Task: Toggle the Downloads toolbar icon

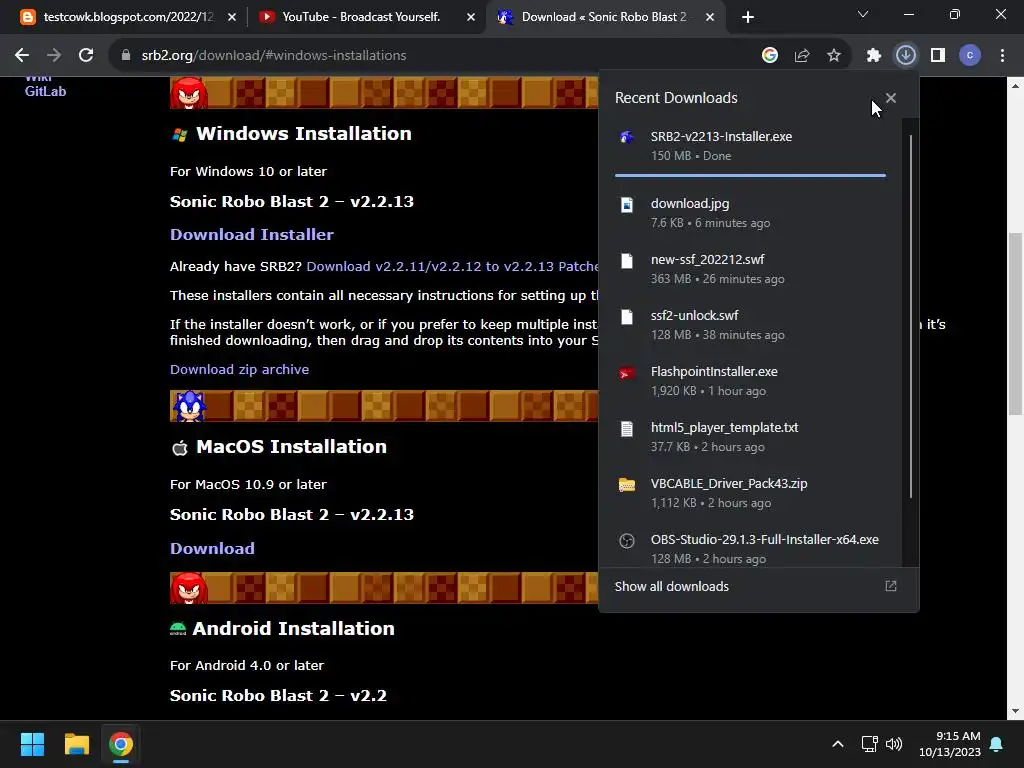Action: pyautogui.click(x=906, y=56)
